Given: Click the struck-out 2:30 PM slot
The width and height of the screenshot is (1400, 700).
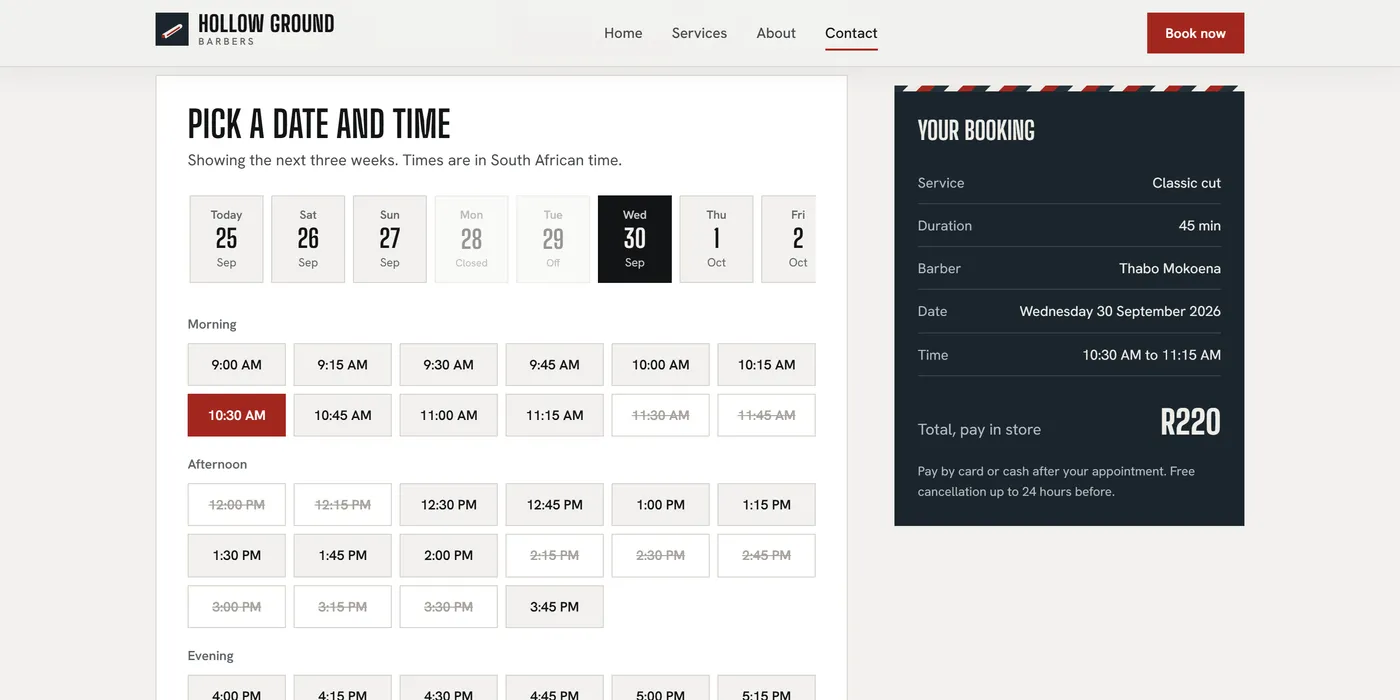Looking at the screenshot, I should 661,555.
